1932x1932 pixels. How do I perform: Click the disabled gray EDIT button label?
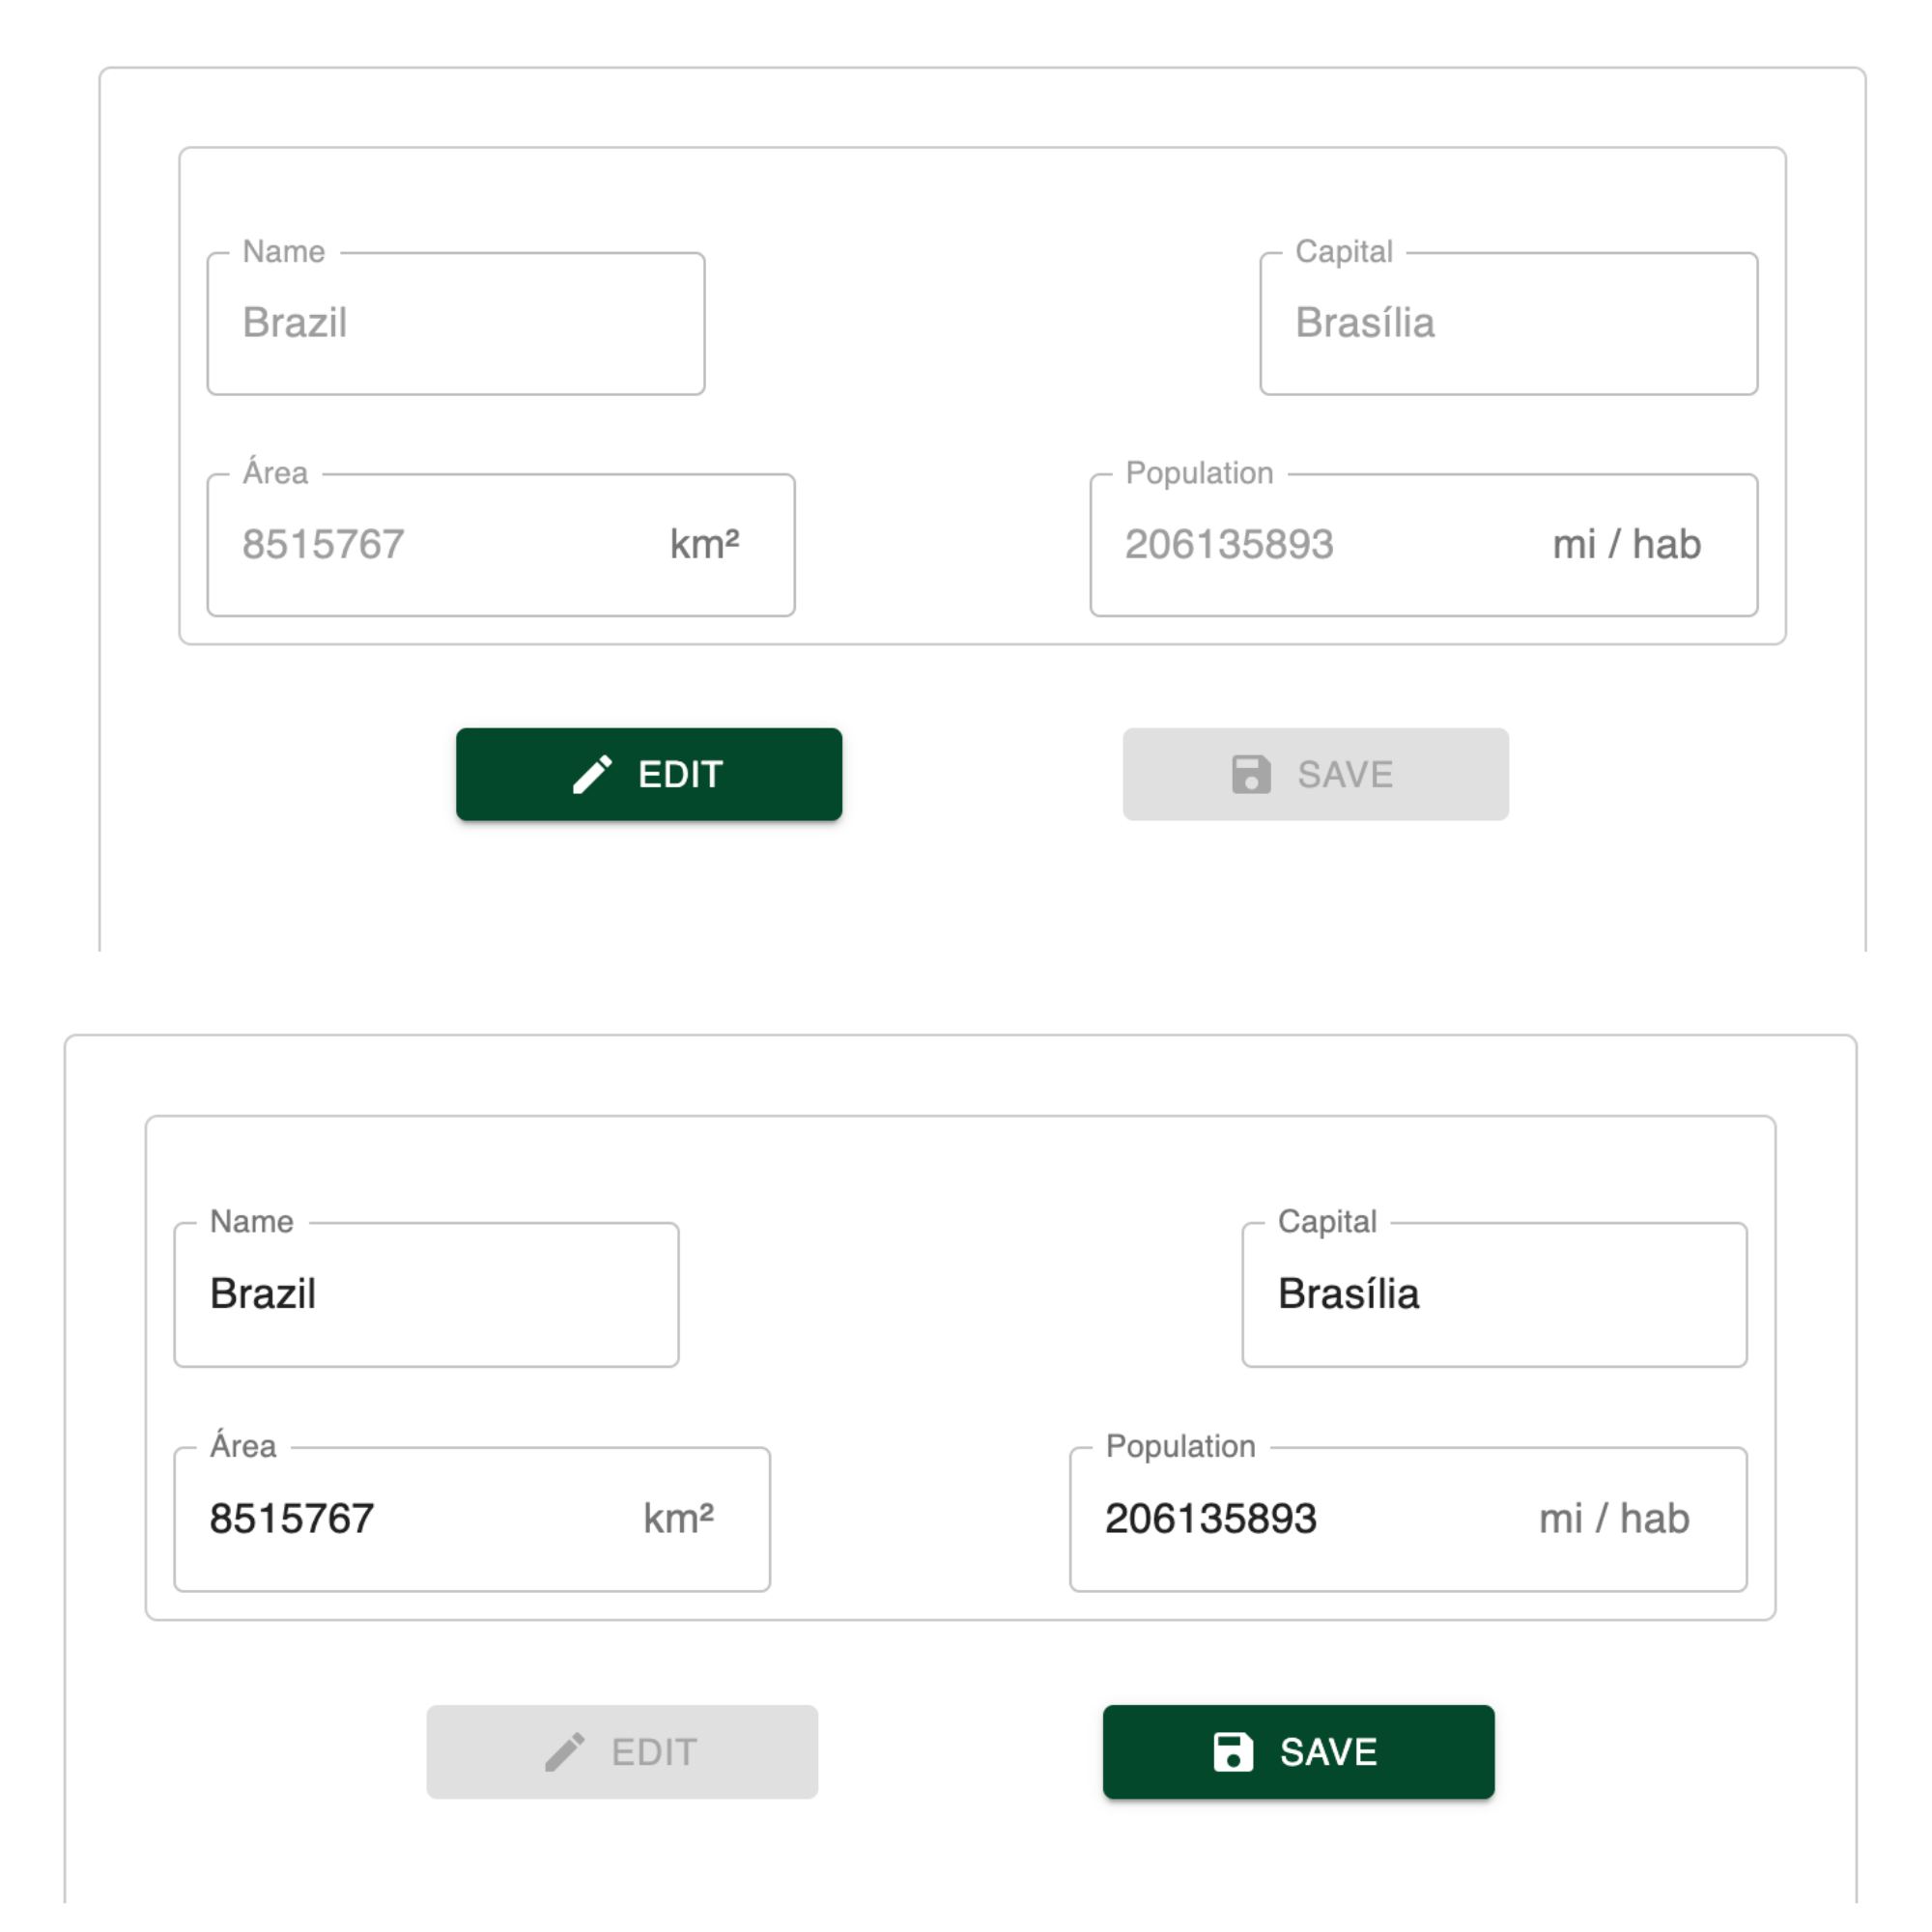point(654,1752)
